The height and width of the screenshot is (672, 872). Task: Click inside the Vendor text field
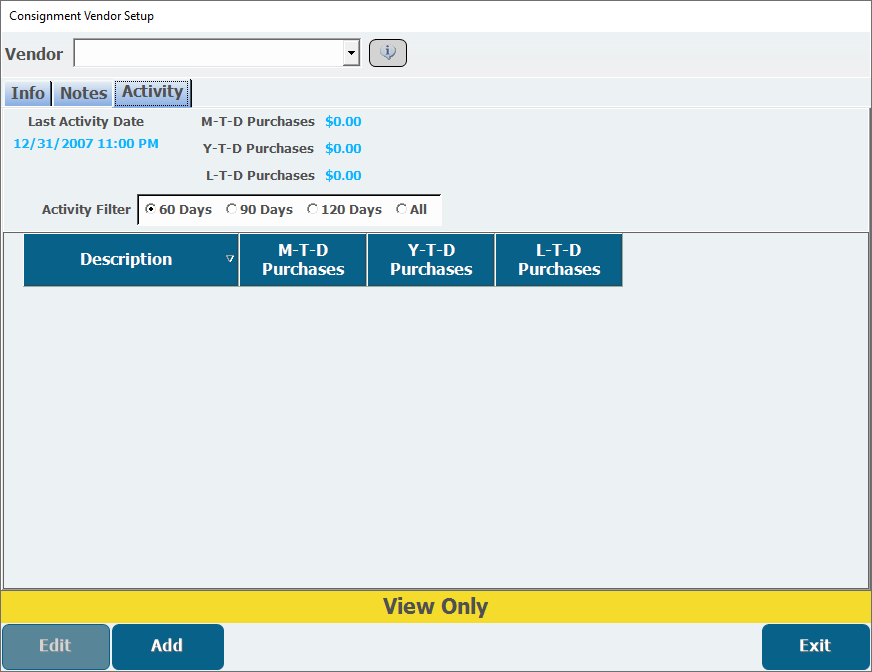click(x=208, y=53)
